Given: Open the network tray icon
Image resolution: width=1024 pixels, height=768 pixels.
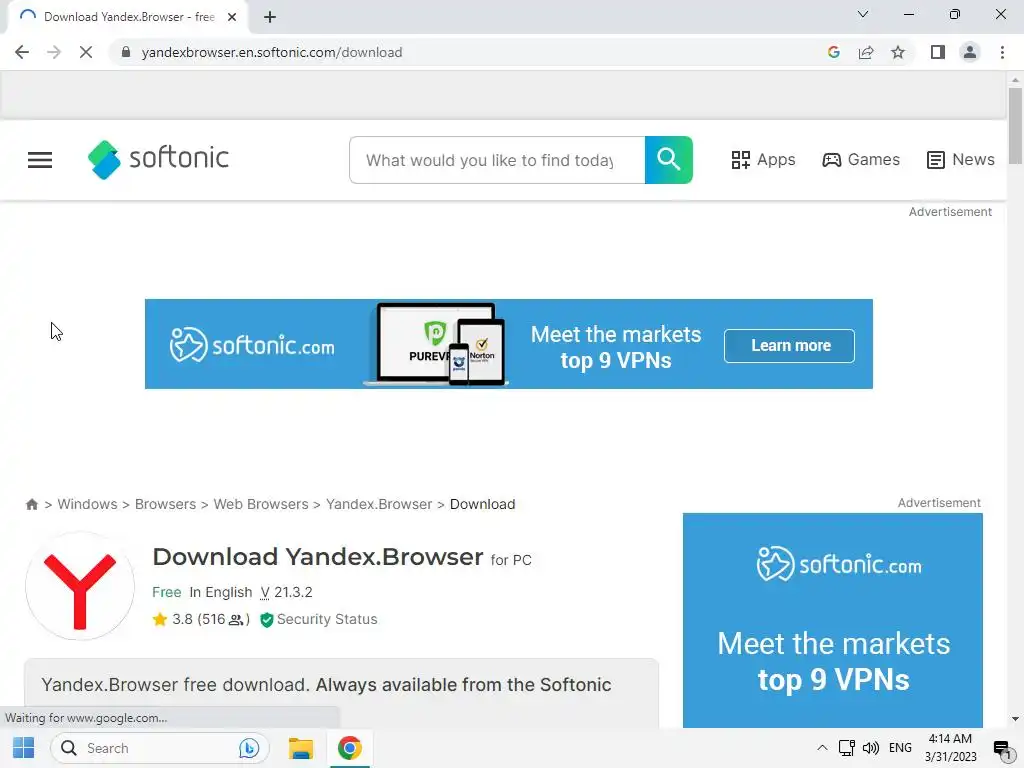Looking at the screenshot, I should coord(846,748).
